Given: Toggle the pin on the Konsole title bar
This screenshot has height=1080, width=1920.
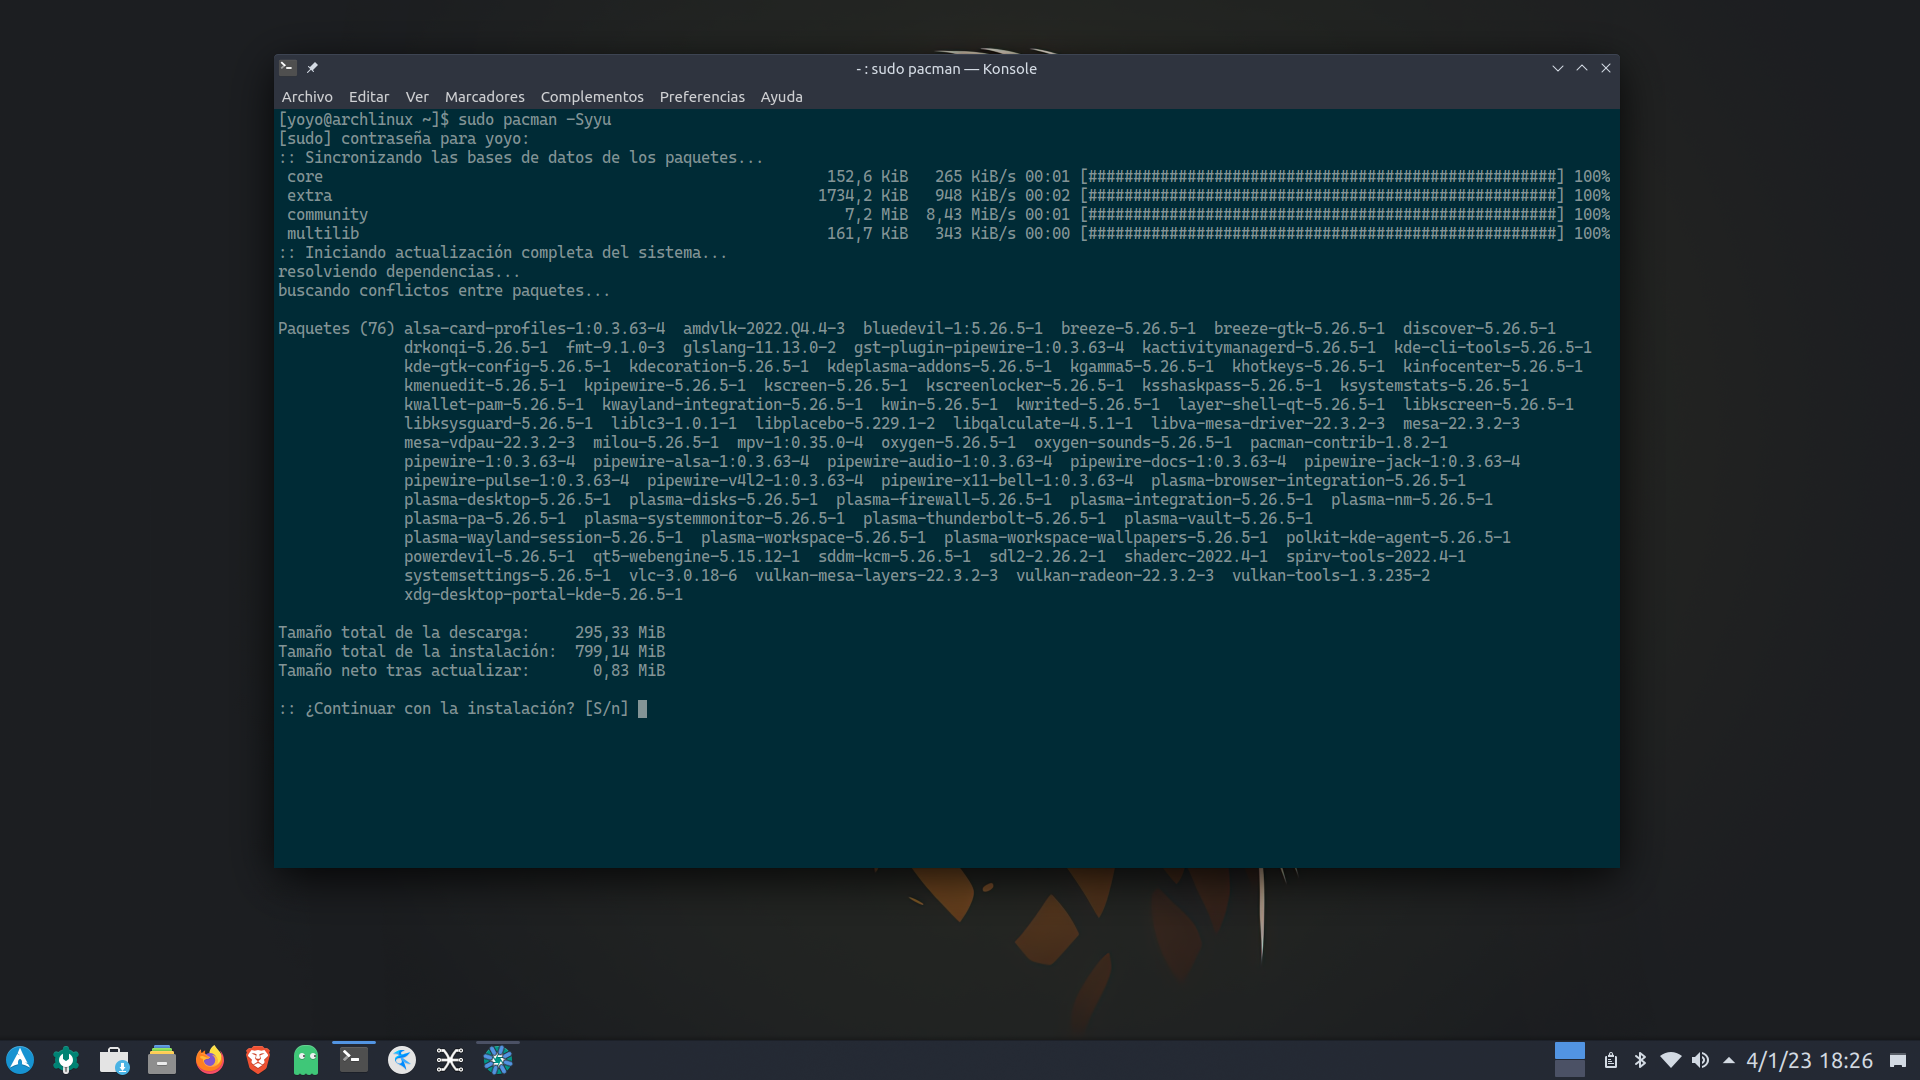Looking at the screenshot, I should [x=312, y=68].
